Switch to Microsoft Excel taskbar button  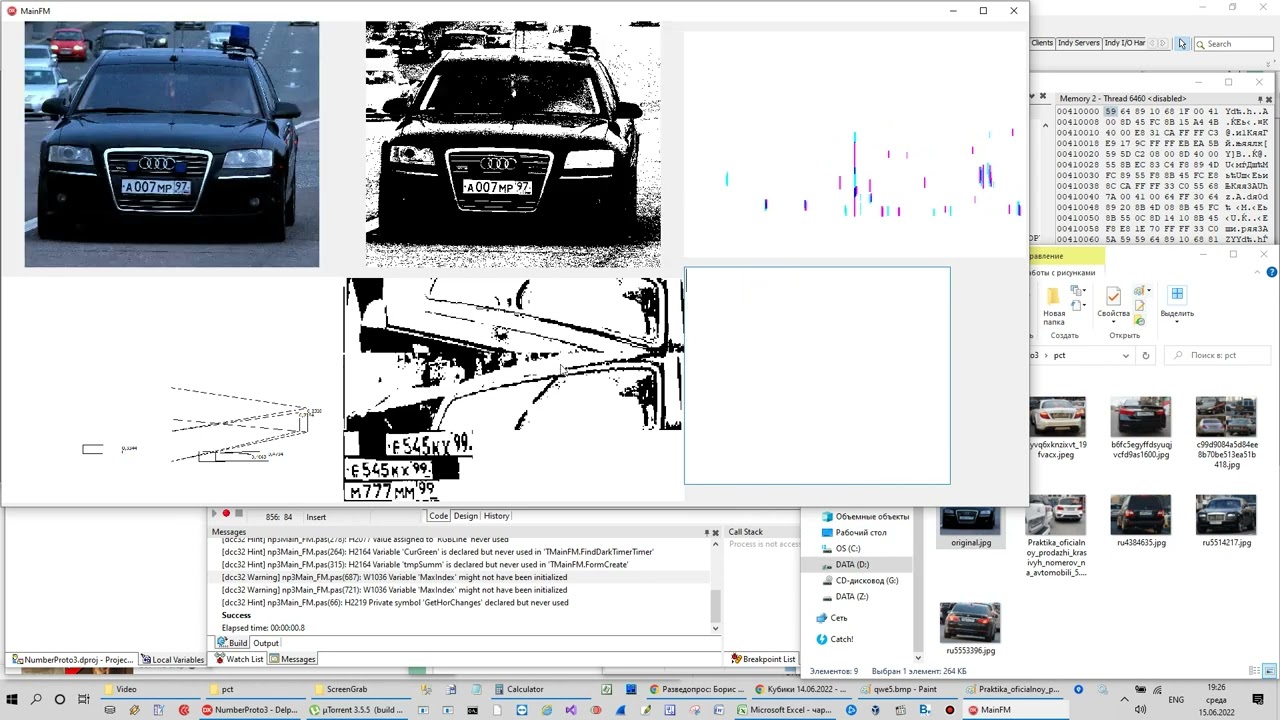tap(784, 710)
